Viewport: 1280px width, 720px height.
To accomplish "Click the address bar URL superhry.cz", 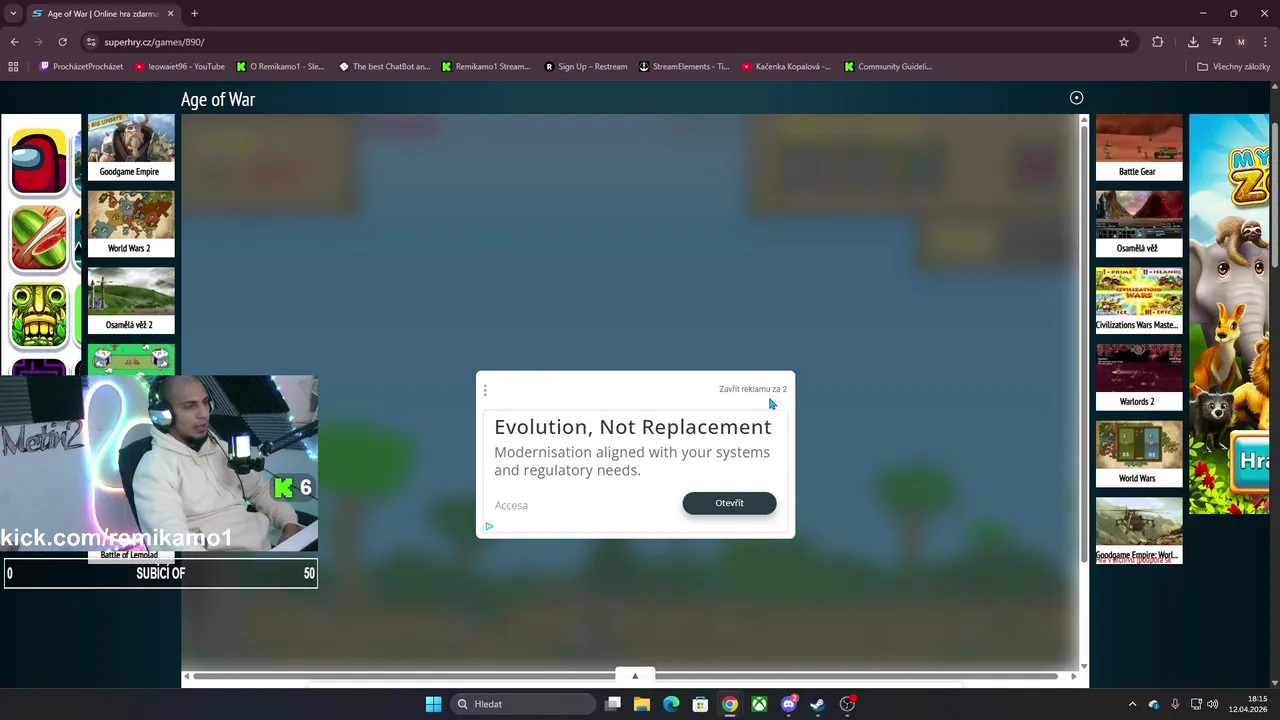I will click(154, 42).
